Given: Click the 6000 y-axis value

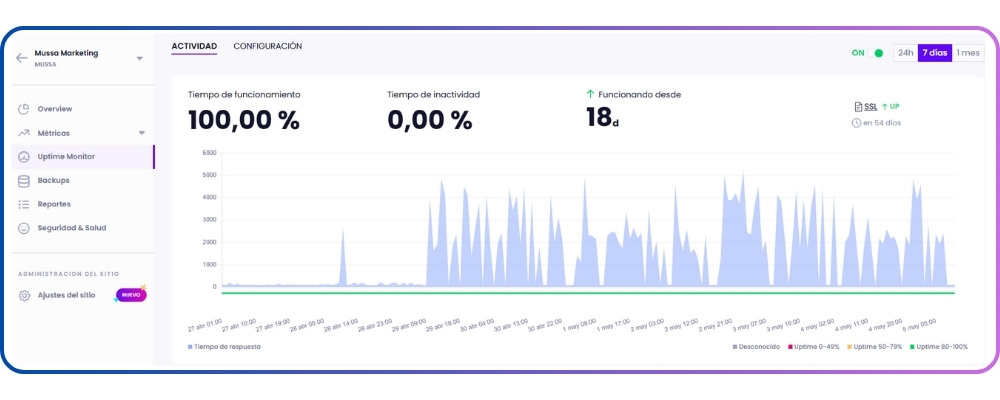Looking at the screenshot, I should 209,153.
